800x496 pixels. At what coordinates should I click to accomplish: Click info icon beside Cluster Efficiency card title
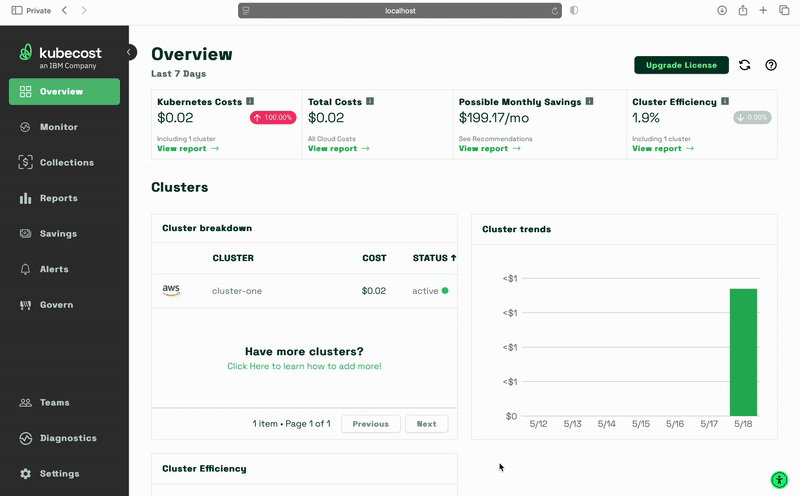click(x=724, y=101)
